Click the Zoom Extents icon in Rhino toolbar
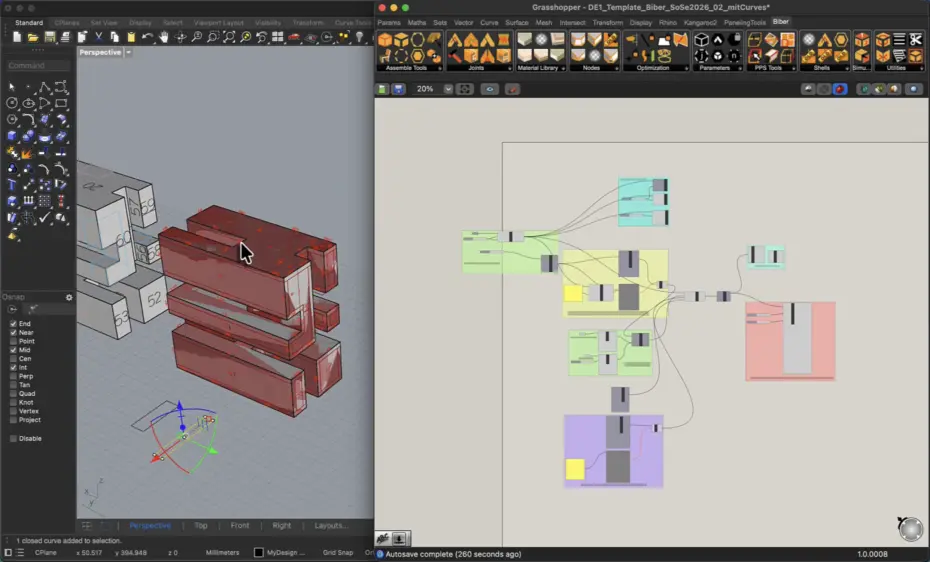The width and height of the screenshot is (930, 562). point(229,37)
